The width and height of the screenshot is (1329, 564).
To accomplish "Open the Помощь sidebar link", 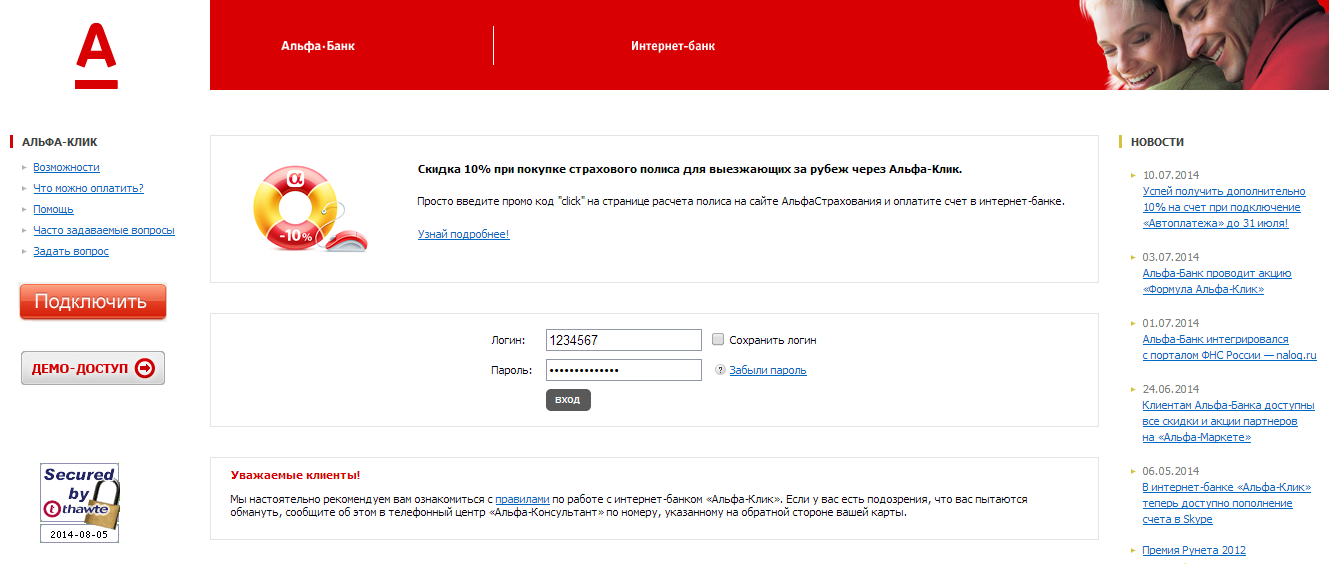I will (x=53, y=209).
